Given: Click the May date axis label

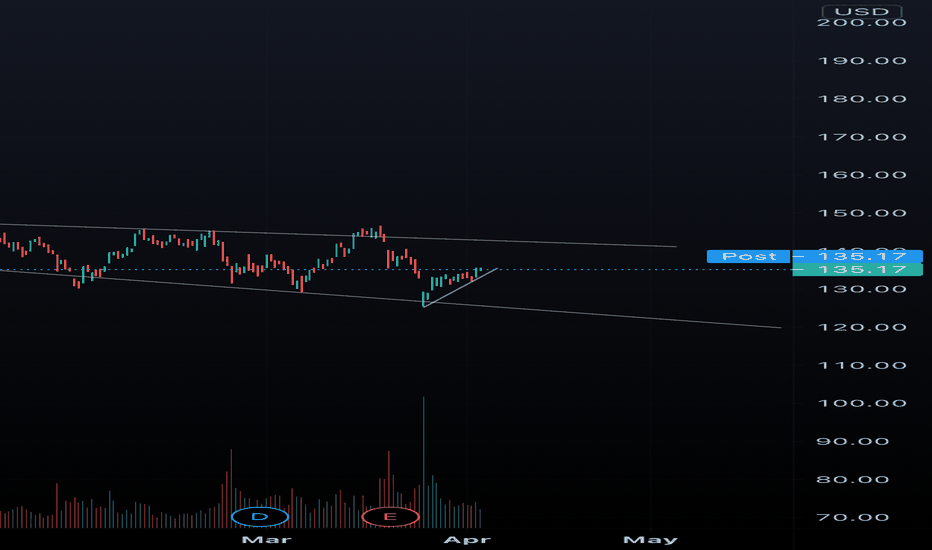Looking at the screenshot, I should click(x=650, y=540).
